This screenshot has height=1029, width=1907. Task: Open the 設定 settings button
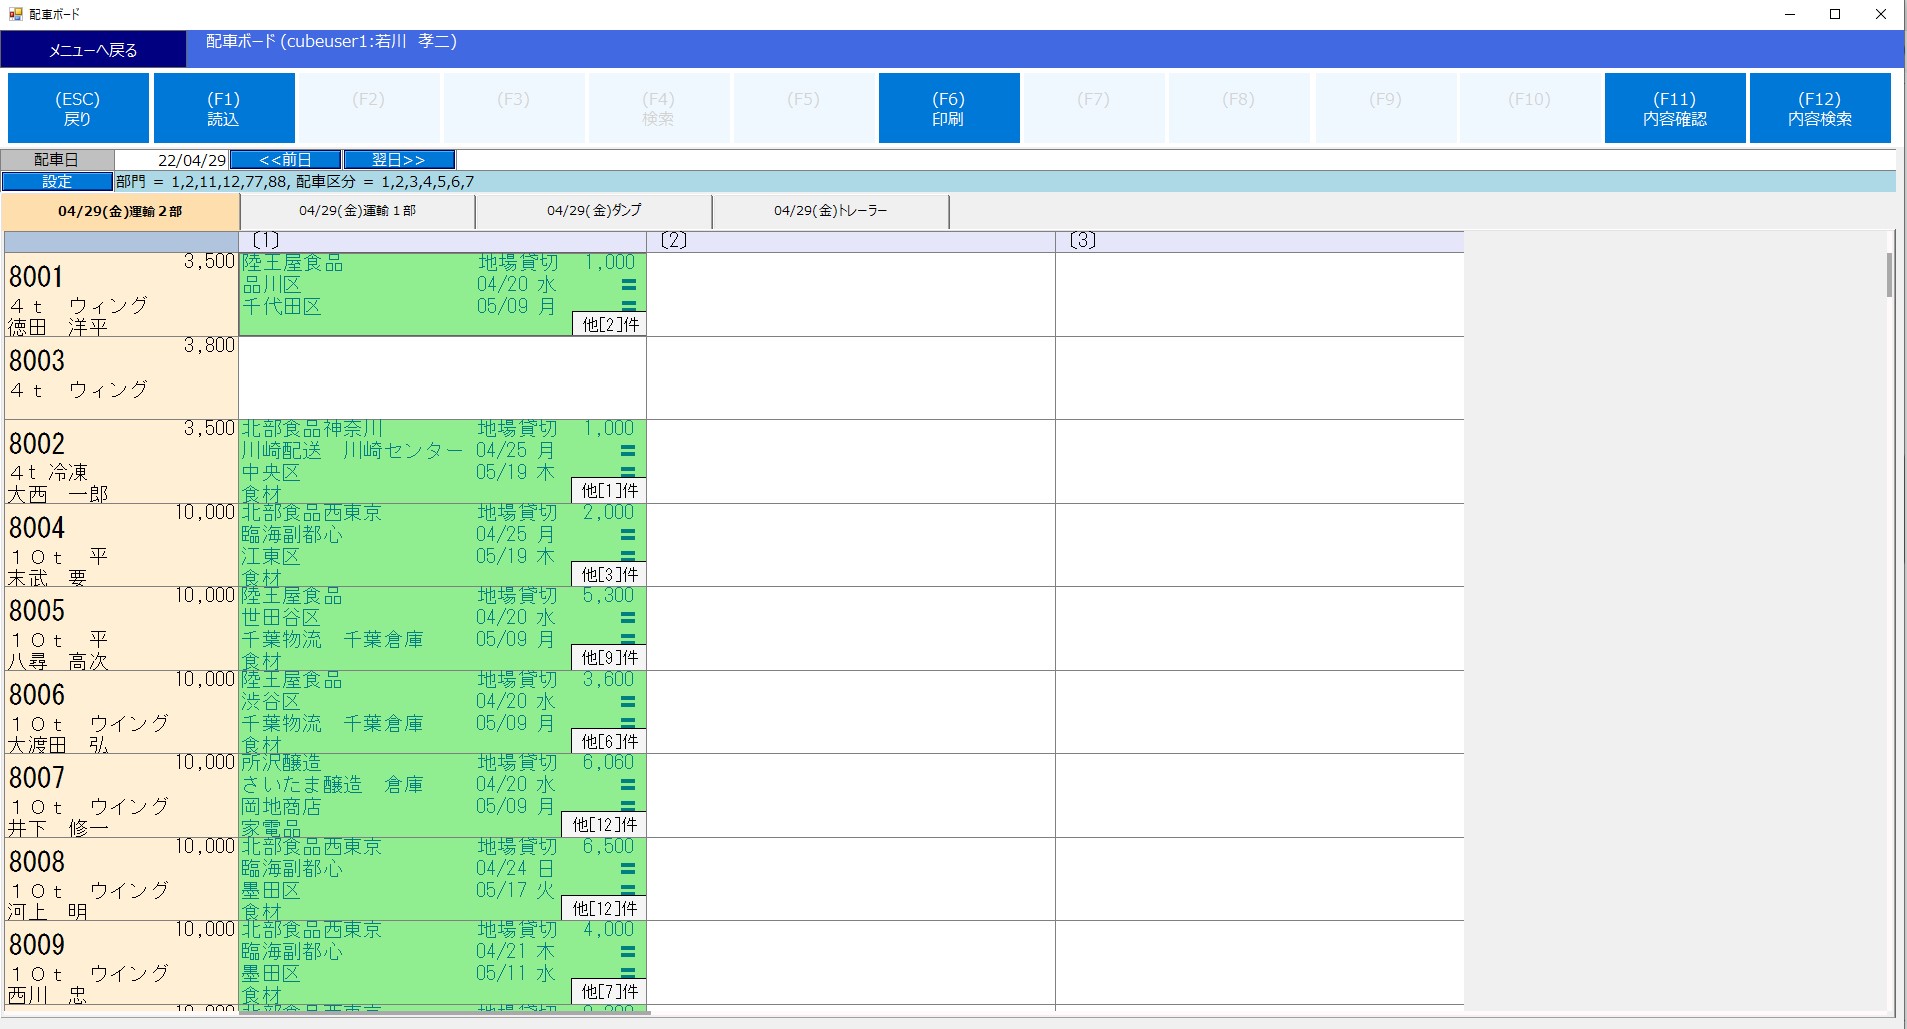pyautogui.click(x=57, y=181)
